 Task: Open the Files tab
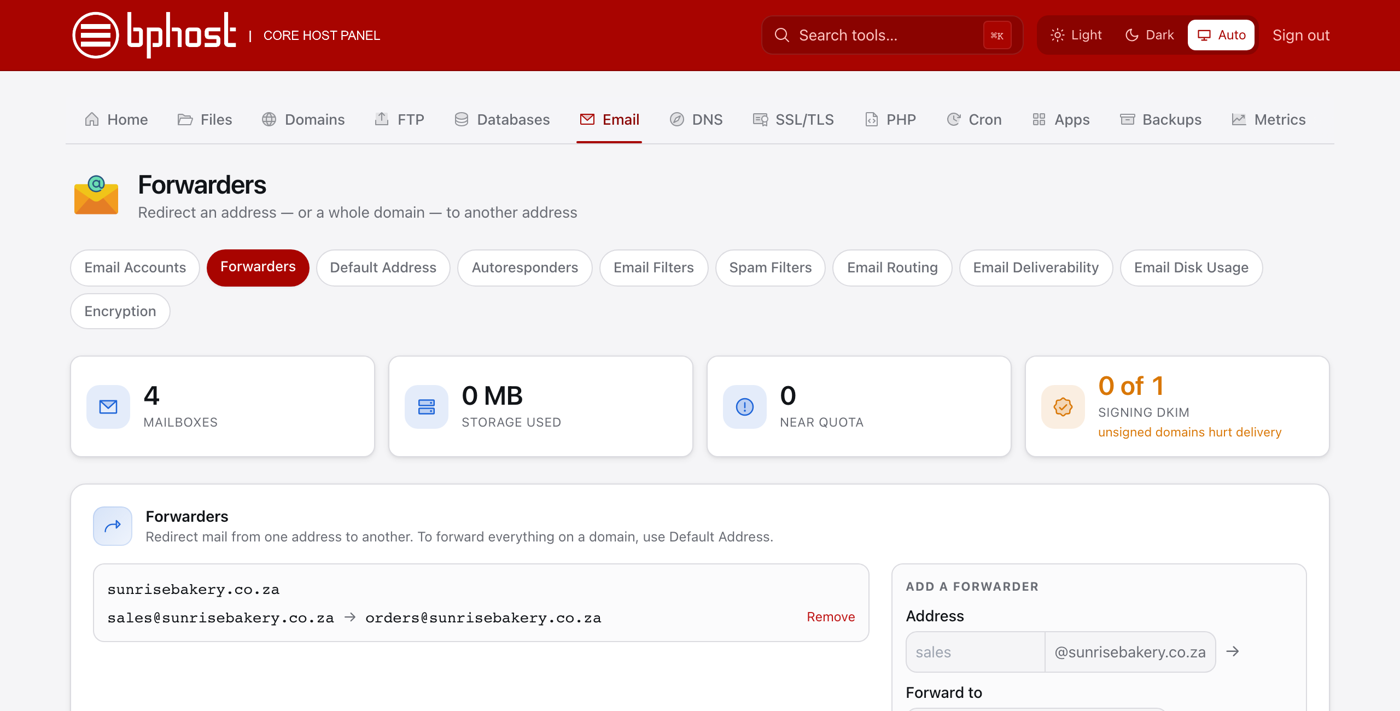(x=205, y=119)
